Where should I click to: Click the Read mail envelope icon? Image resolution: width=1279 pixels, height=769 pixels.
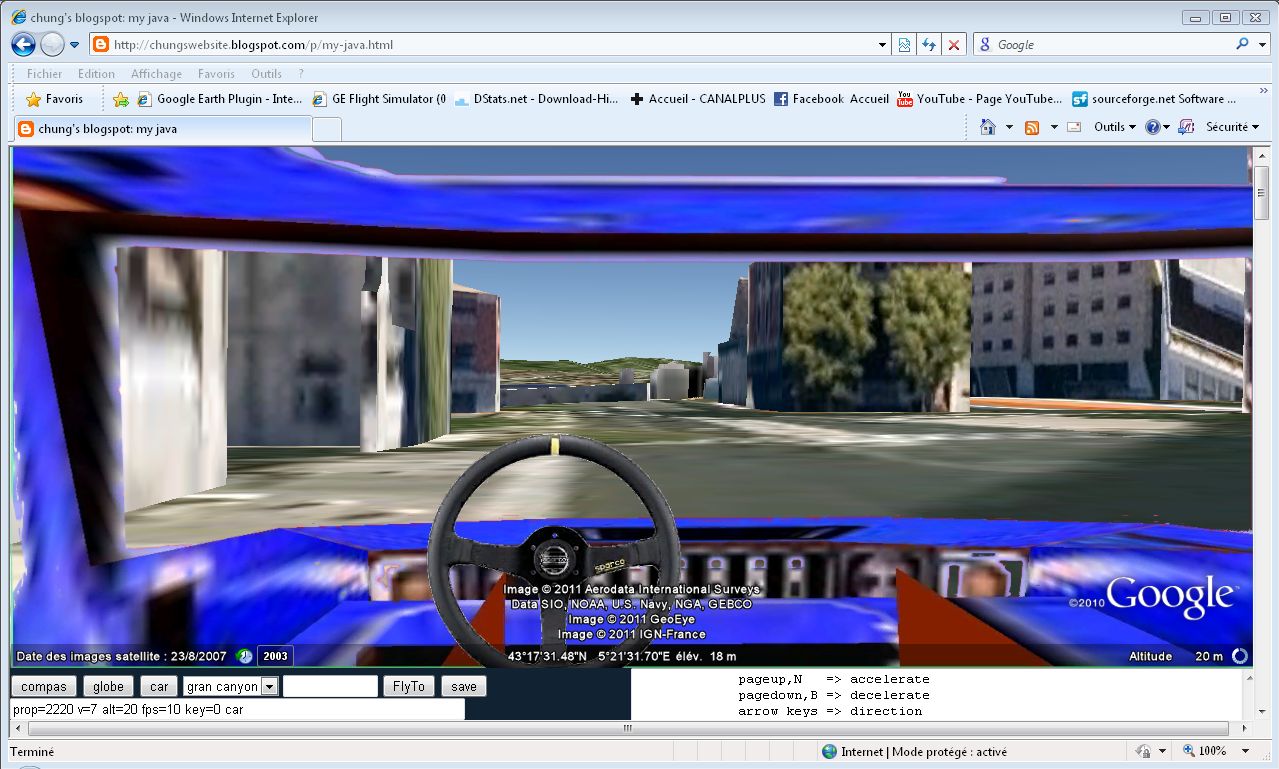(x=1074, y=127)
